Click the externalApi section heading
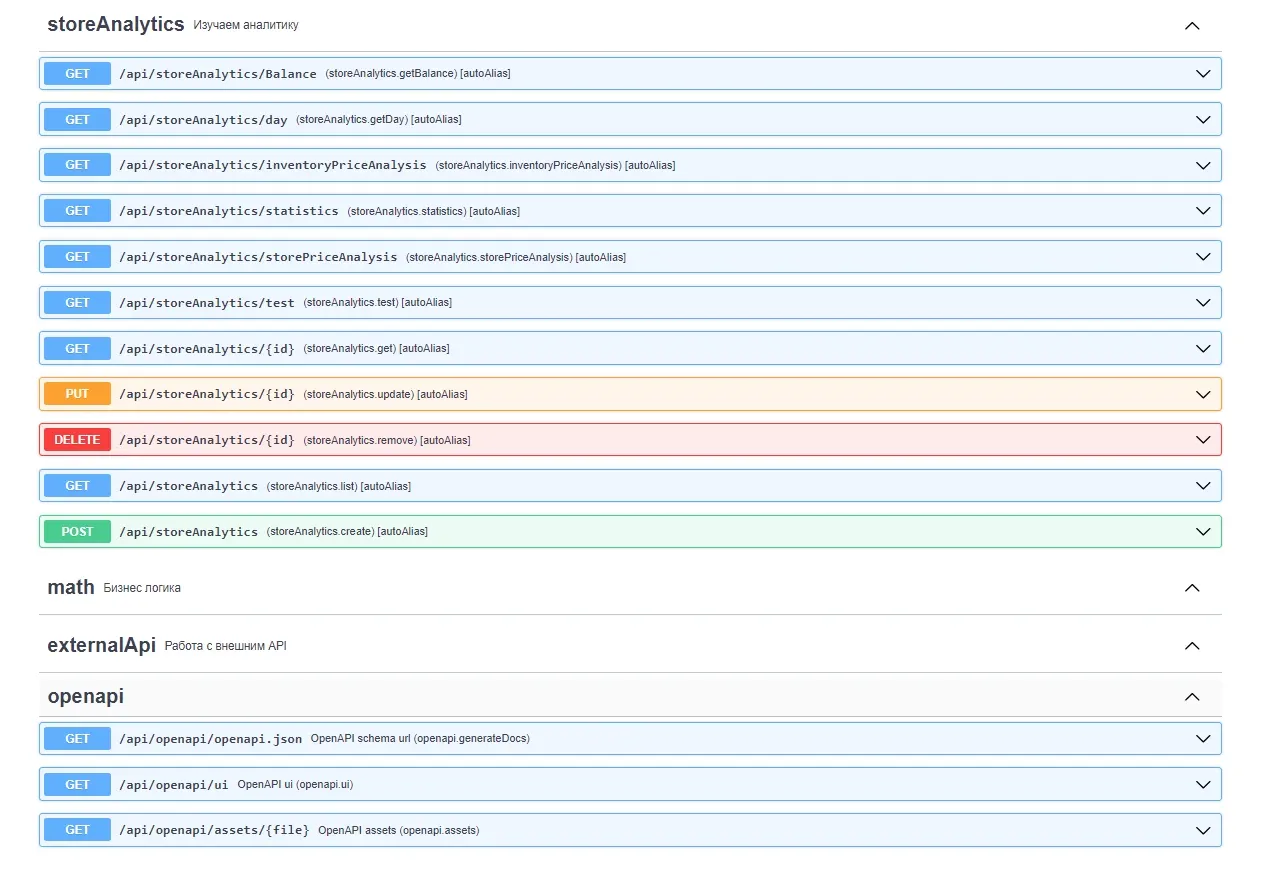Image resolution: width=1280 pixels, height=872 pixels. tap(102, 645)
